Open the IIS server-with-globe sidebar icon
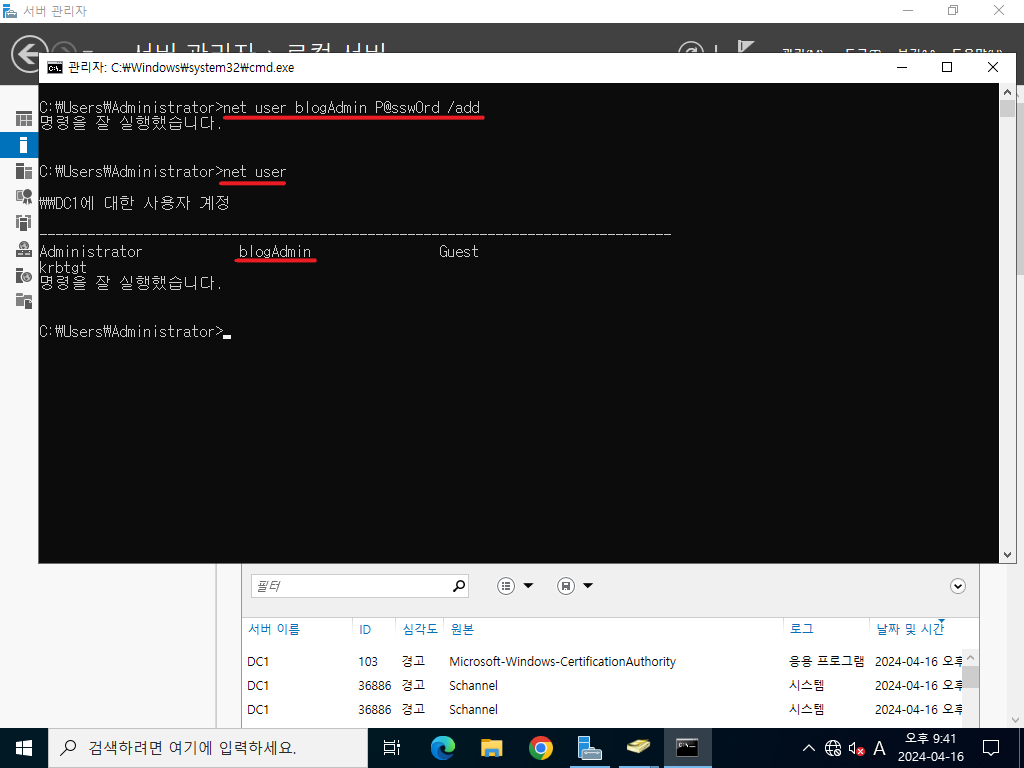Screen dimensions: 1024x768 [24, 276]
